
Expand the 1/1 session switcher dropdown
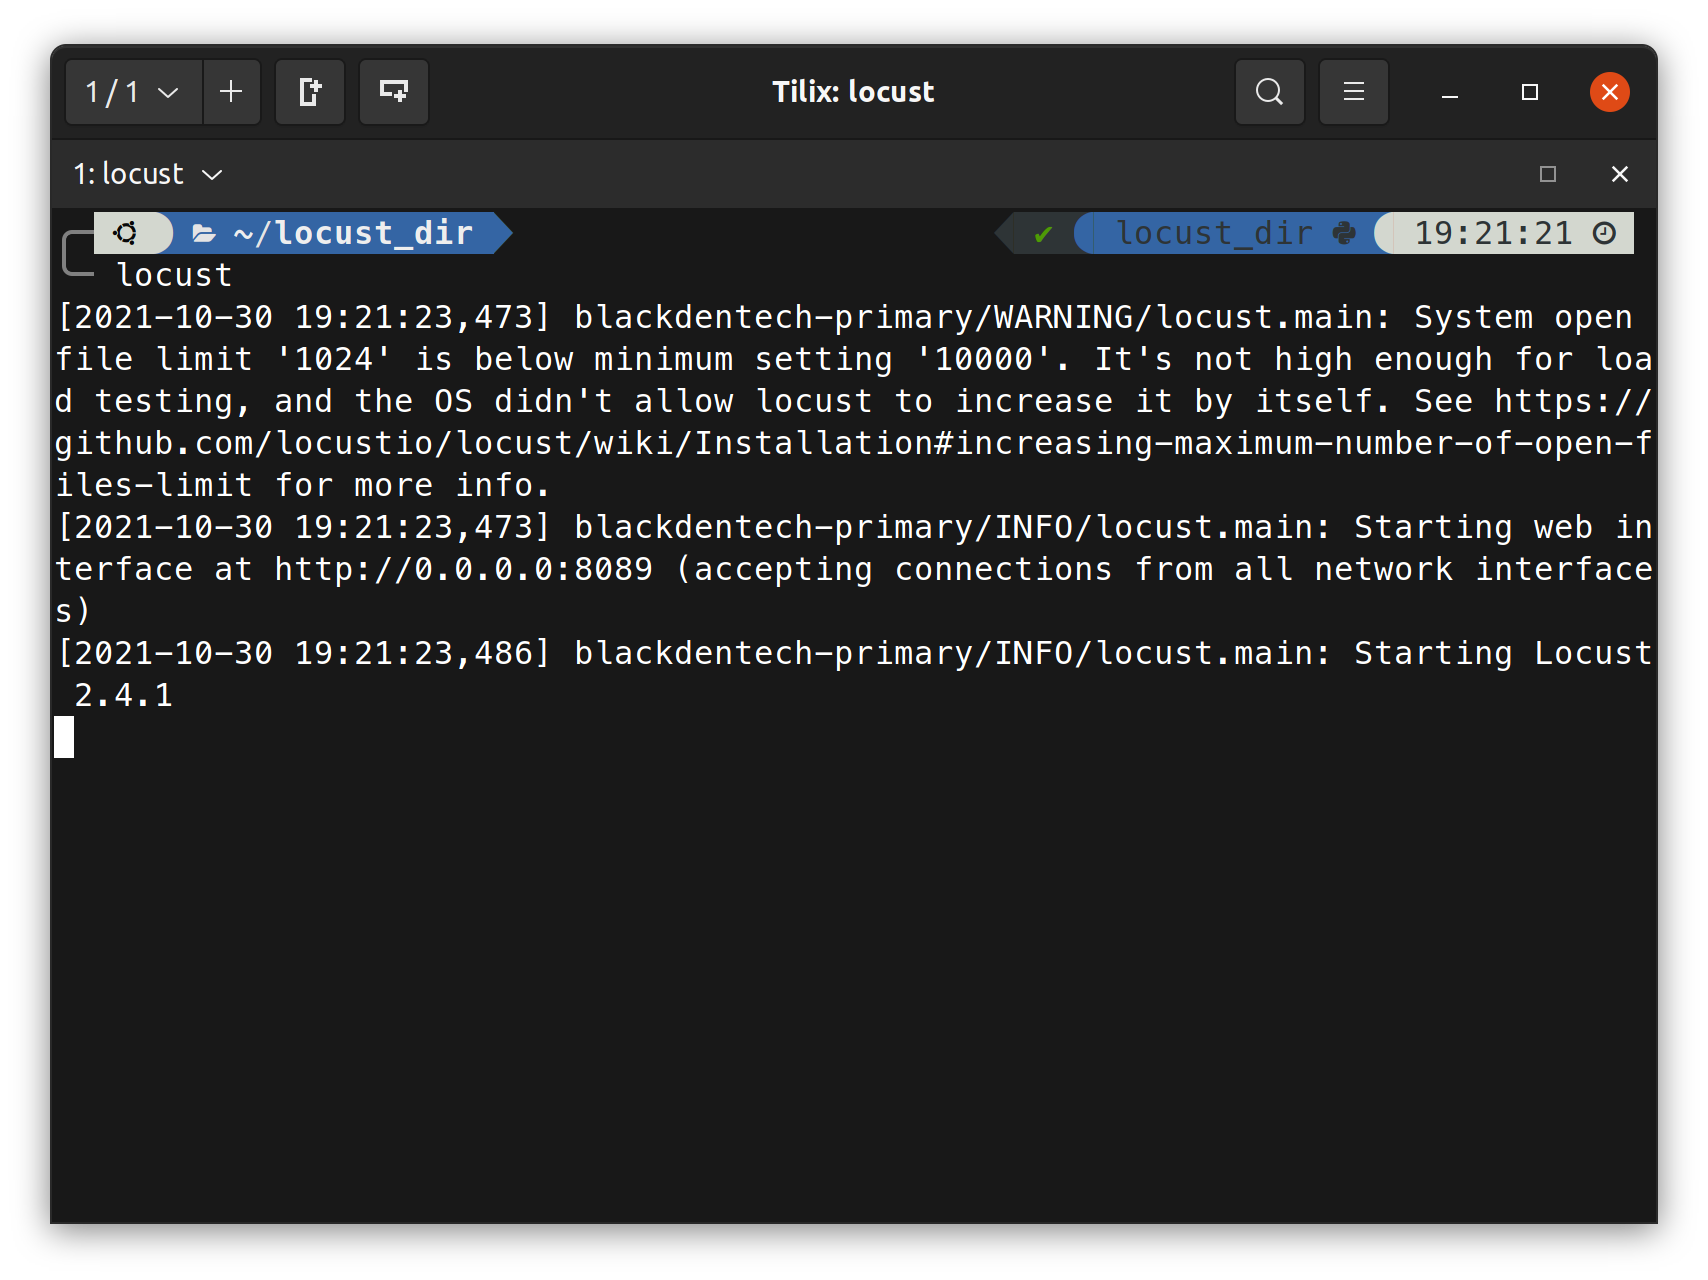coord(134,92)
